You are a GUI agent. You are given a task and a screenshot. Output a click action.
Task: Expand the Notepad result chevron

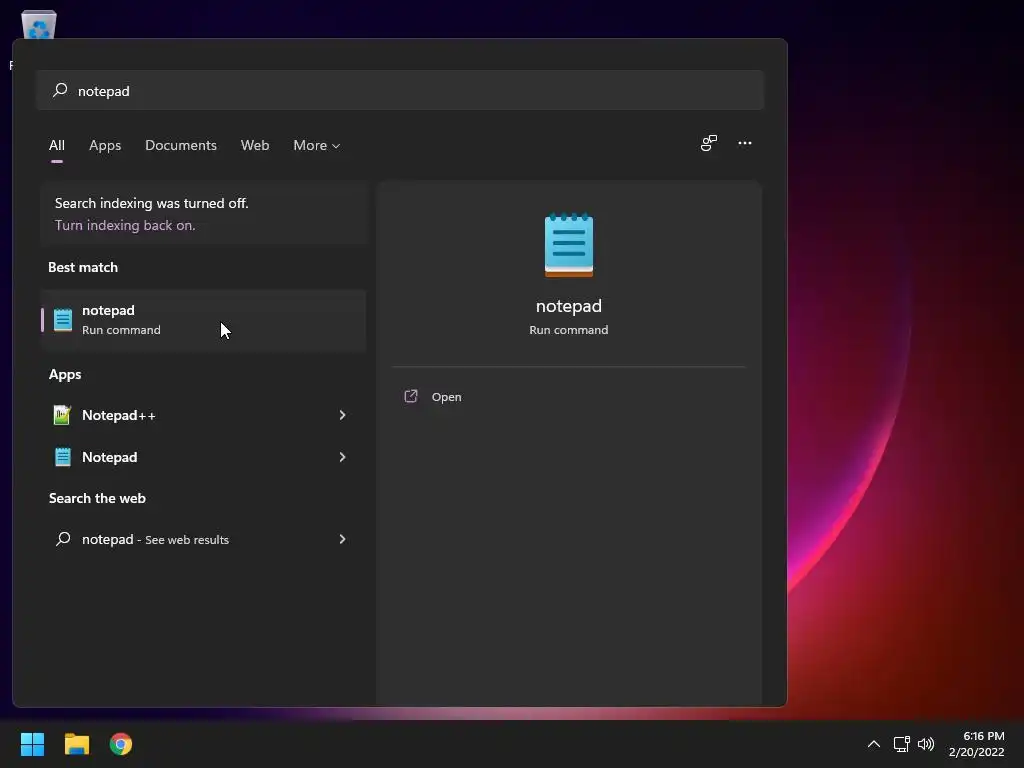click(x=342, y=457)
